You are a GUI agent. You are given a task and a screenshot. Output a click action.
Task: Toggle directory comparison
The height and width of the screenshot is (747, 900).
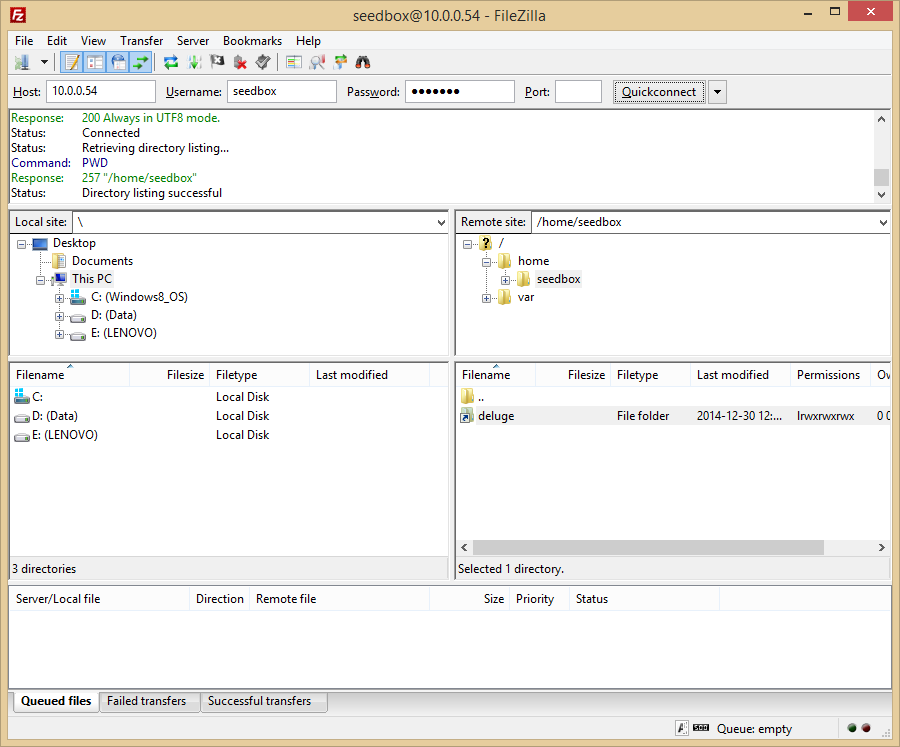tap(317, 62)
